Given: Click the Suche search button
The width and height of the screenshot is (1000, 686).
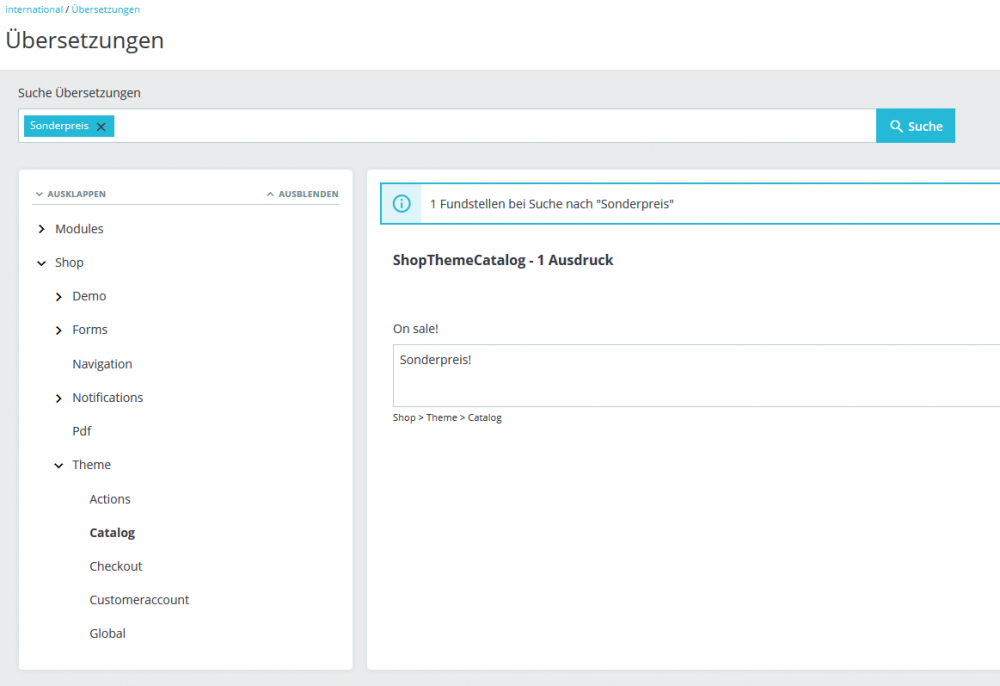Looking at the screenshot, I should (x=915, y=126).
